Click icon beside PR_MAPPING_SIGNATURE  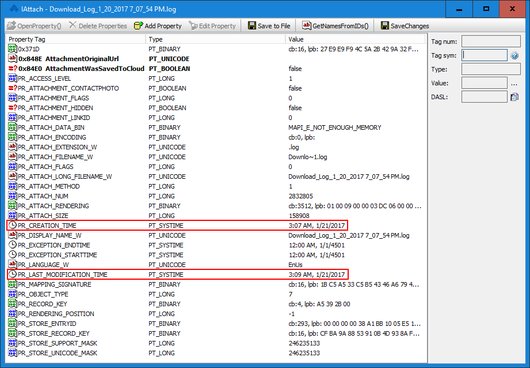[12, 284]
